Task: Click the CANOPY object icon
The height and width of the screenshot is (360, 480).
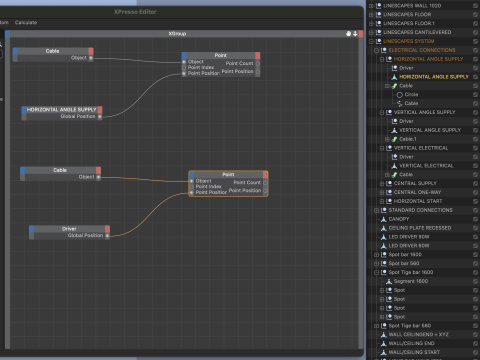Action: tap(384, 219)
